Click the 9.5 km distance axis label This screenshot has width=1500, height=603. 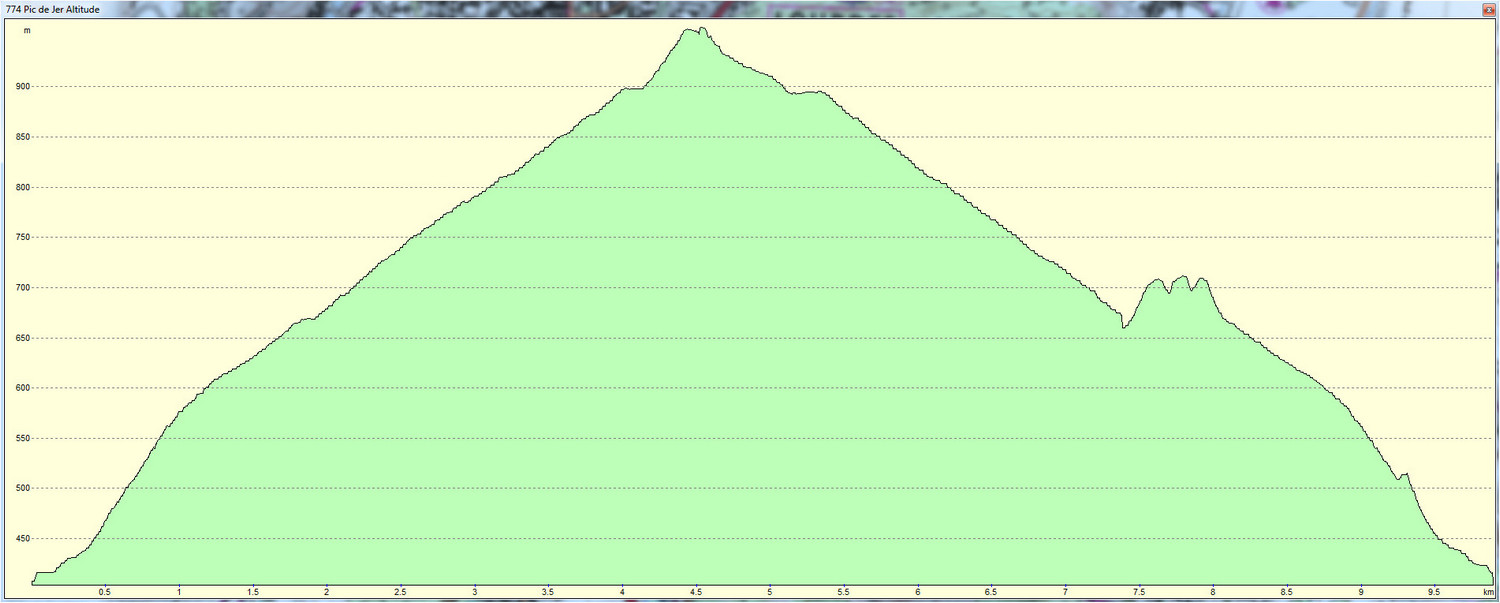point(1435,592)
